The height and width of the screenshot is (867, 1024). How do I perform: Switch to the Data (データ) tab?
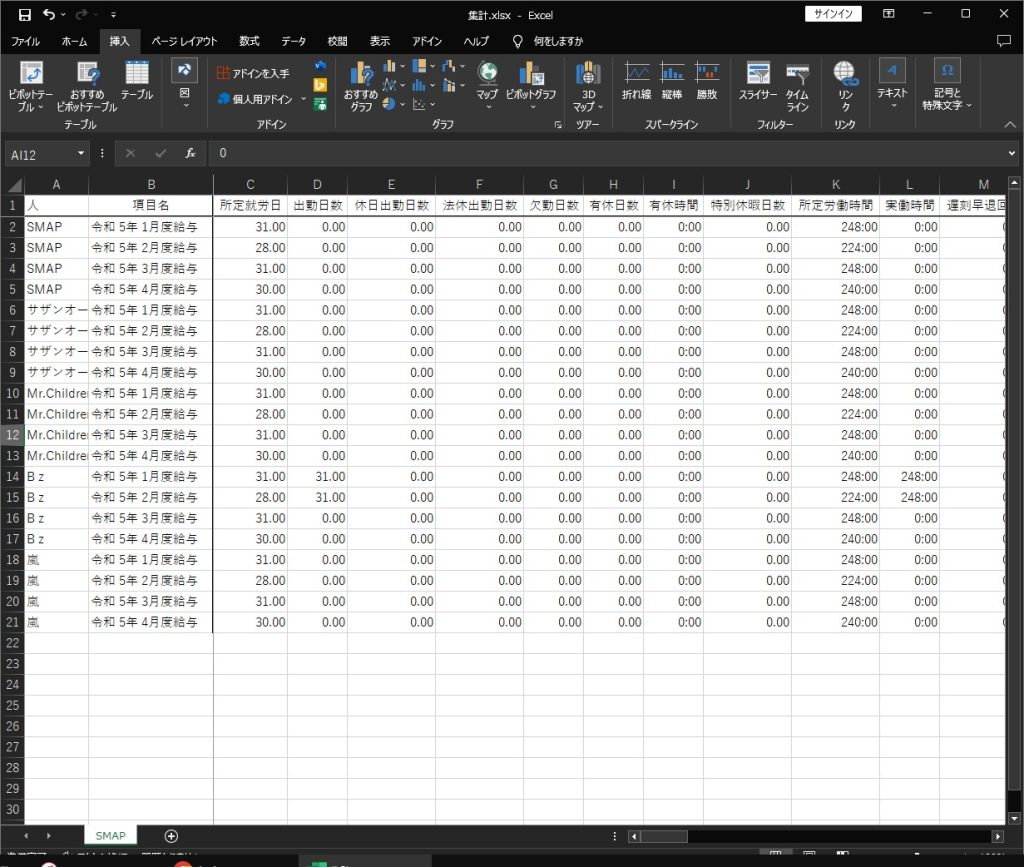(293, 41)
